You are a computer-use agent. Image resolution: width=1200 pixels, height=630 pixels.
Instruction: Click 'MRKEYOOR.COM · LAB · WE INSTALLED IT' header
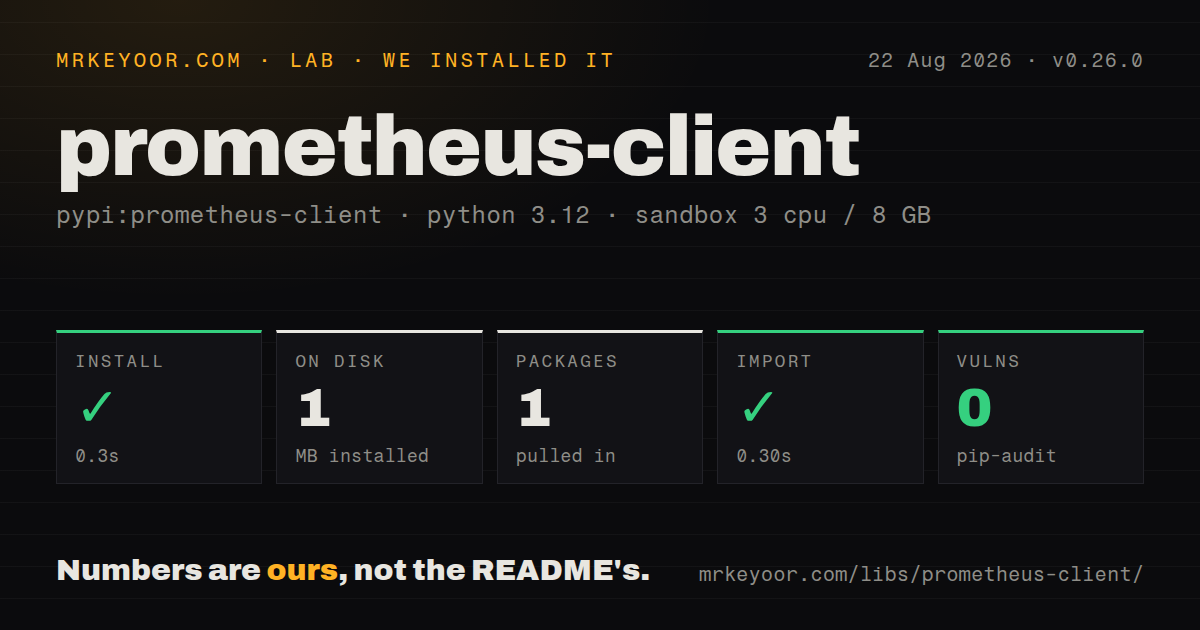click(x=335, y=61)
